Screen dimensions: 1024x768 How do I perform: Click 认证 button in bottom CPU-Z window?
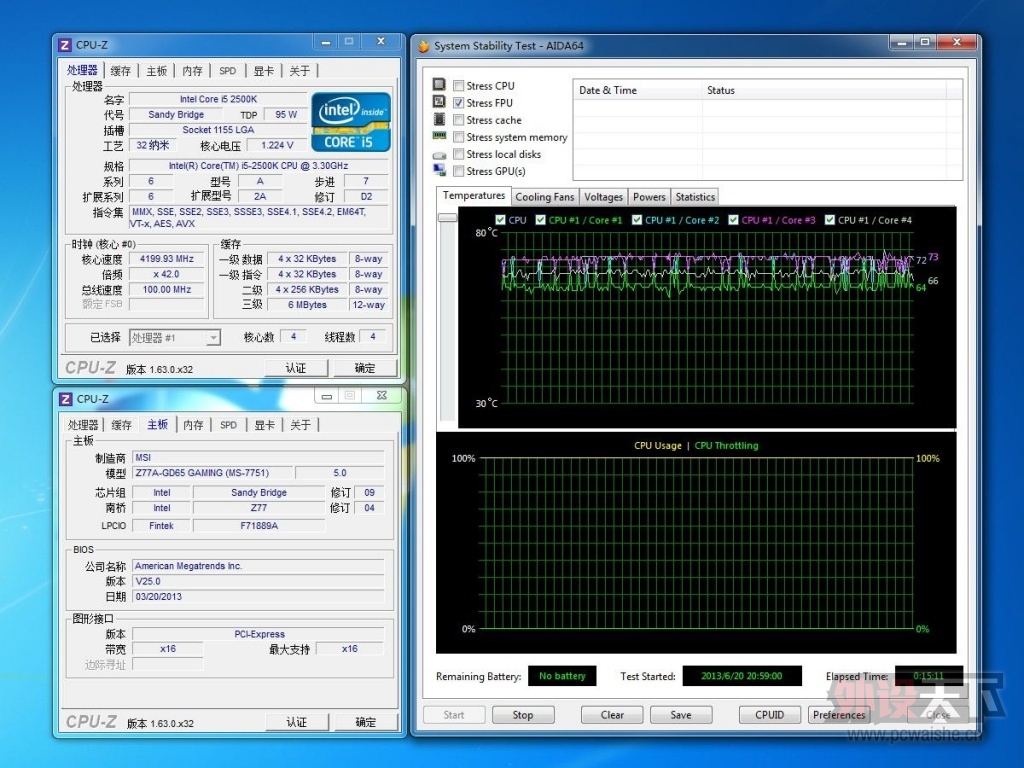click(296, 722)
